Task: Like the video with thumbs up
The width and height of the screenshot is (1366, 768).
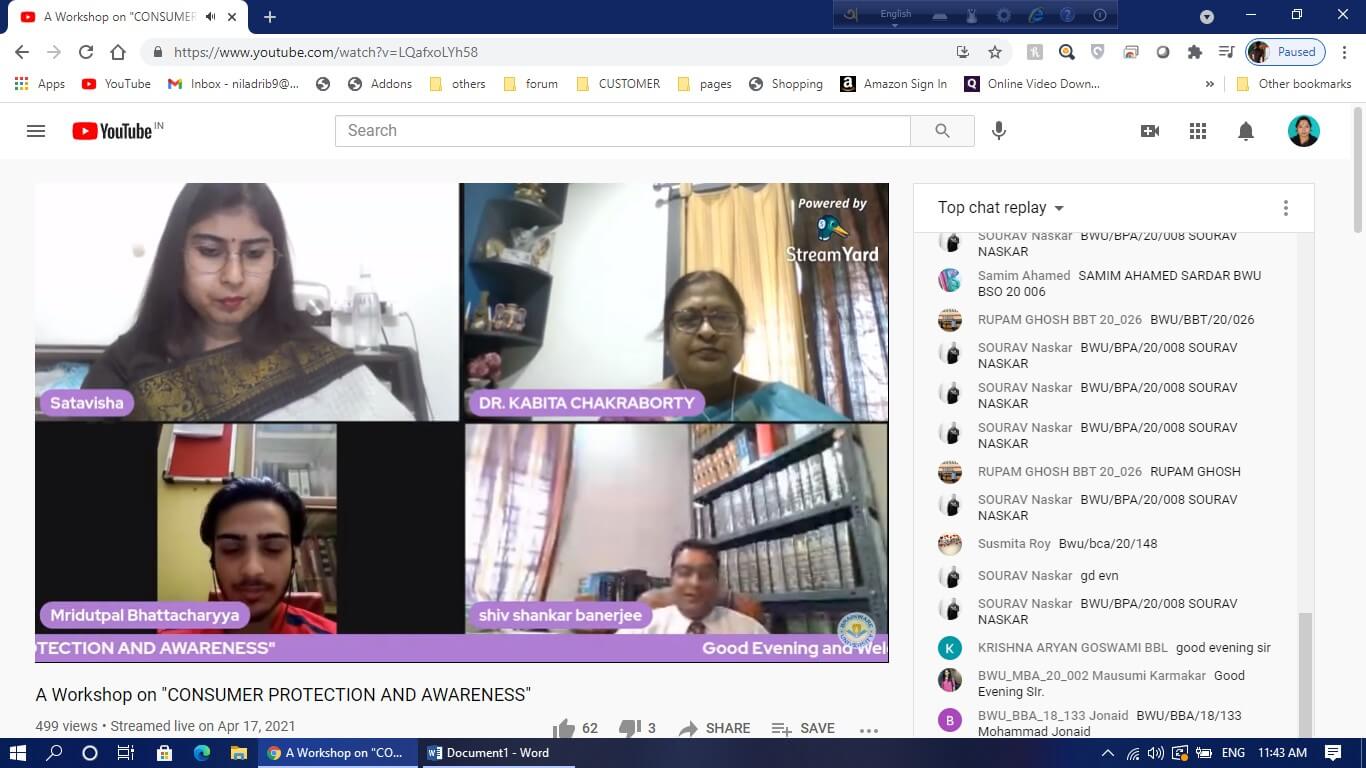Action: pyautogui.click(x=565, y=728)
